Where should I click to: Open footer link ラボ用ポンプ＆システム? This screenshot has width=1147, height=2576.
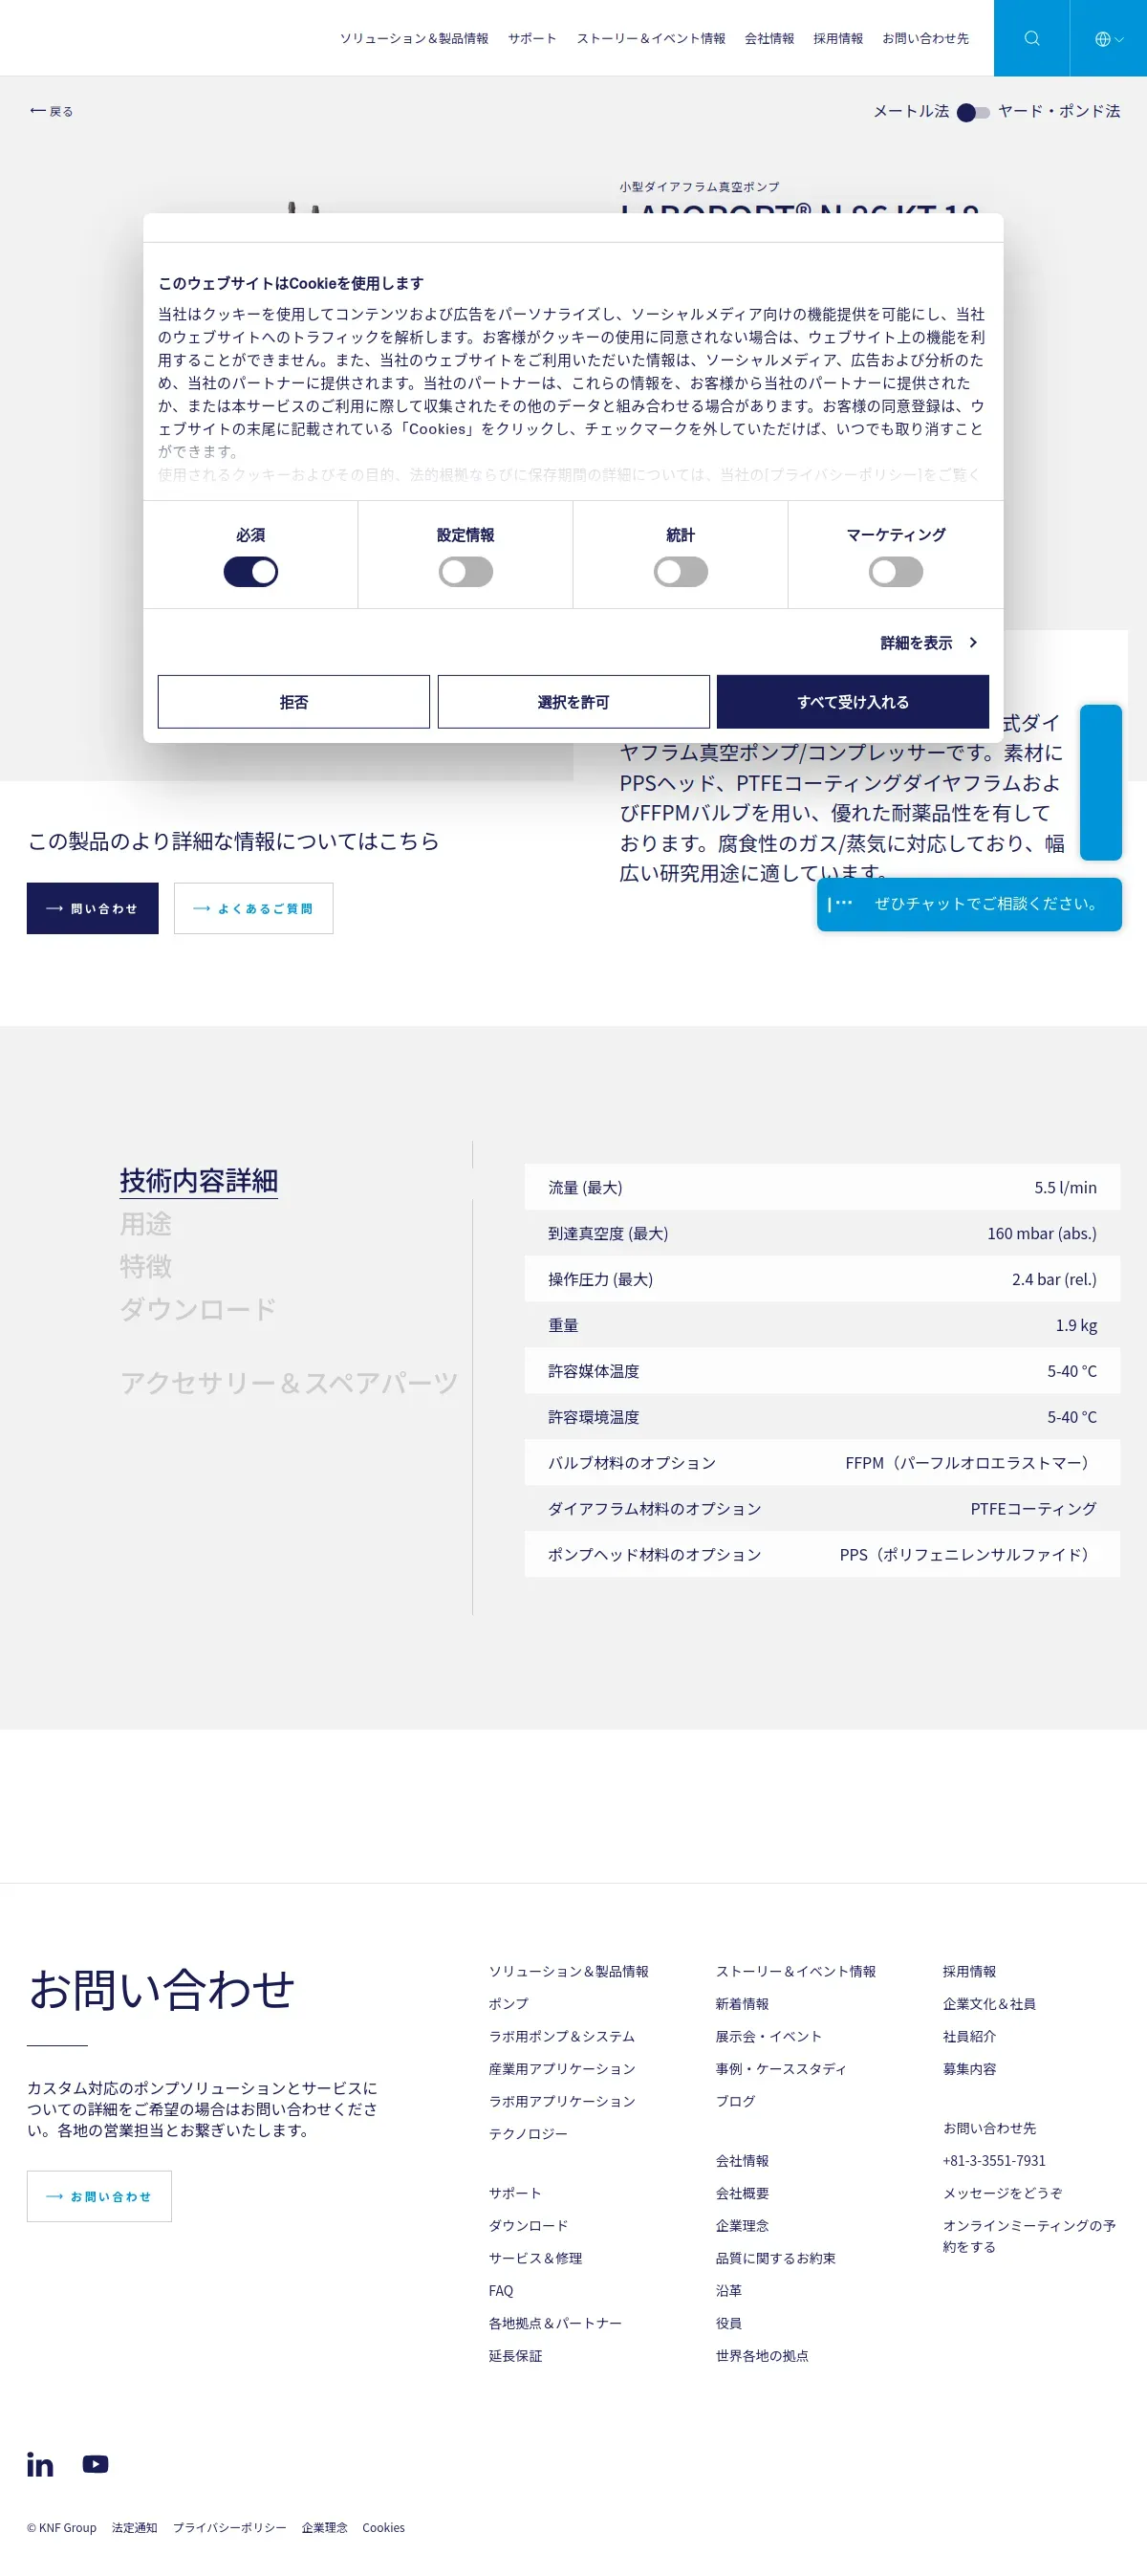pos(561,2036)
